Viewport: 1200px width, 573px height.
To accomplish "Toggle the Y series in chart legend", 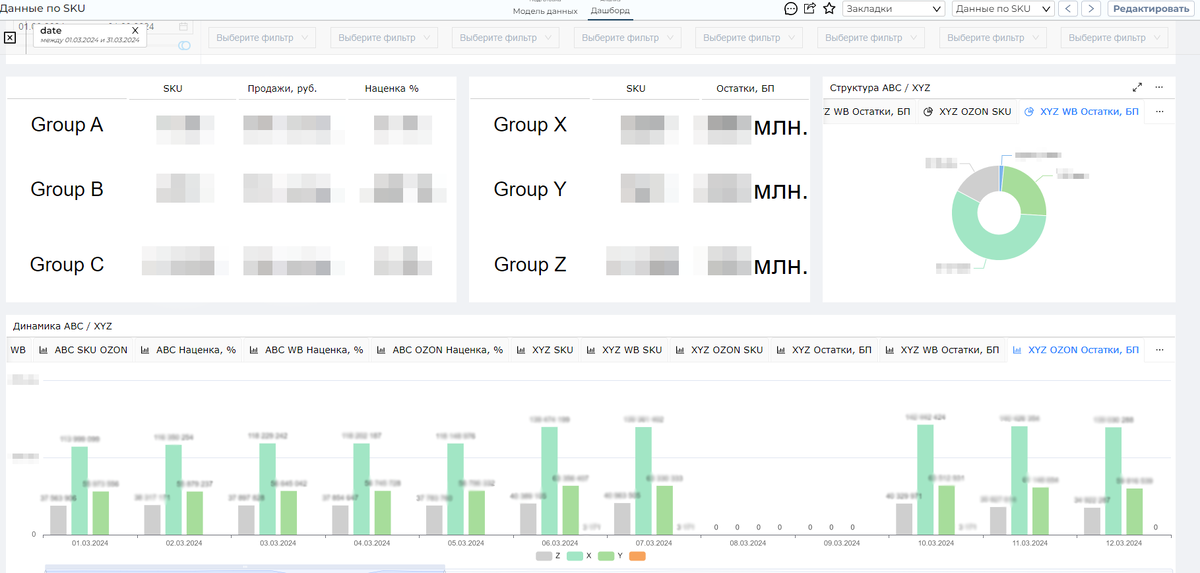I will tap(610, 556).
